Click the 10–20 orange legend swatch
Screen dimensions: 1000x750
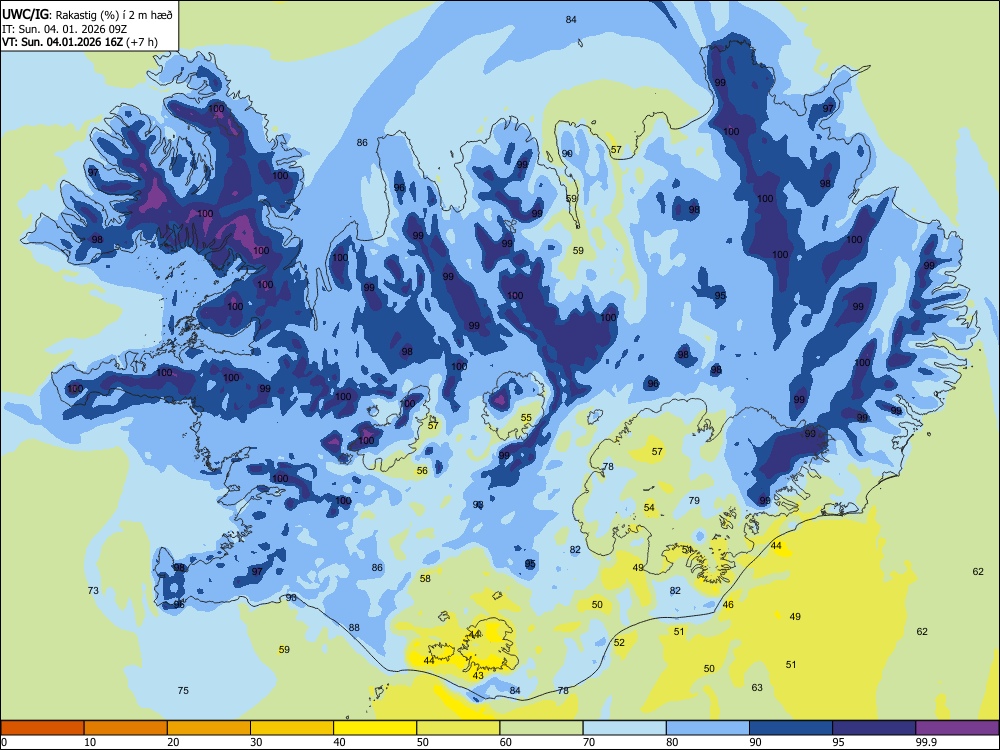126,728
